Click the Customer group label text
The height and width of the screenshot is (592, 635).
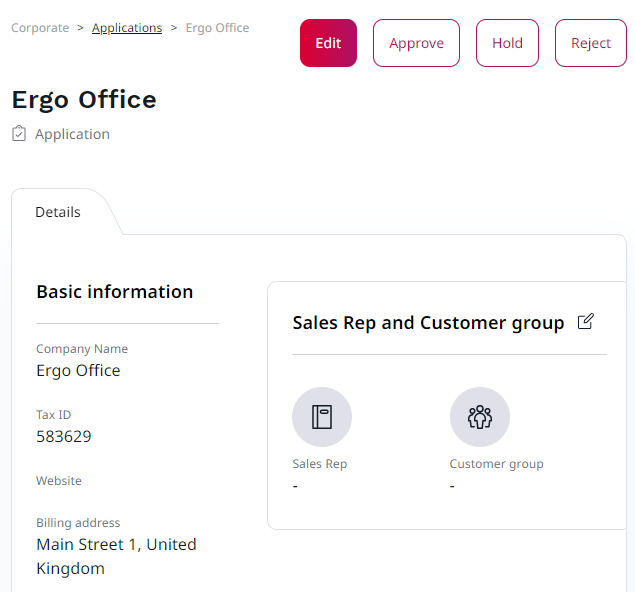[x=496, y=464]
